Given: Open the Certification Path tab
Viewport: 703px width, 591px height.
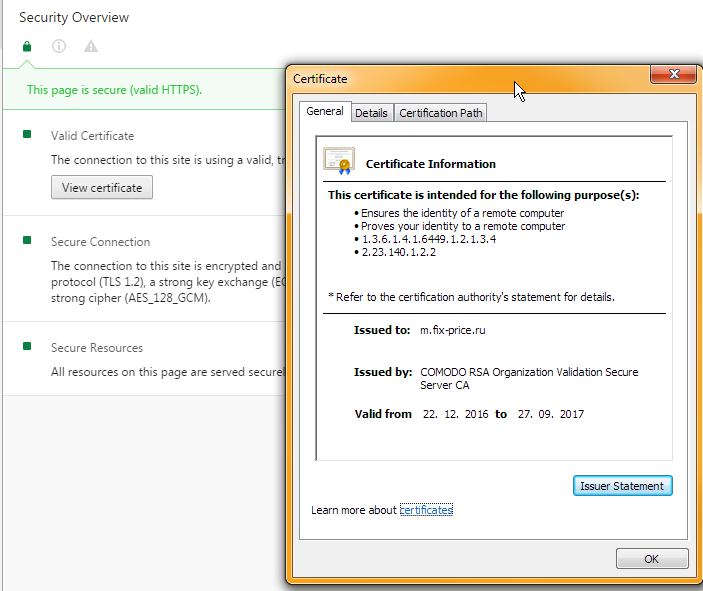Looking at the screenshot, I should click(441, 113).
